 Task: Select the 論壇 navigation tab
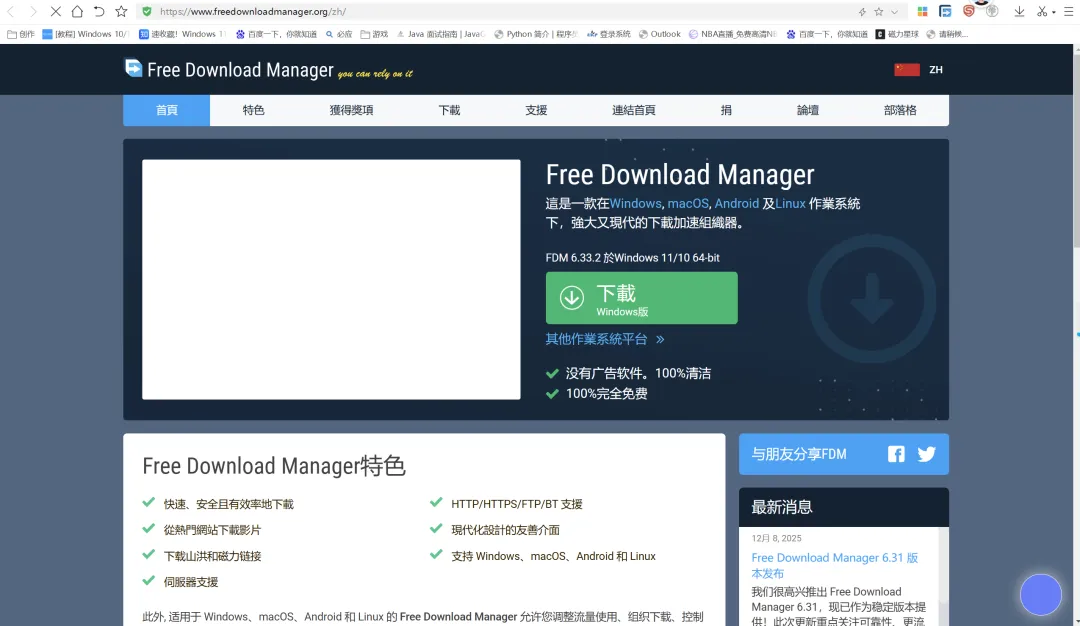click(x=808, y=110)
